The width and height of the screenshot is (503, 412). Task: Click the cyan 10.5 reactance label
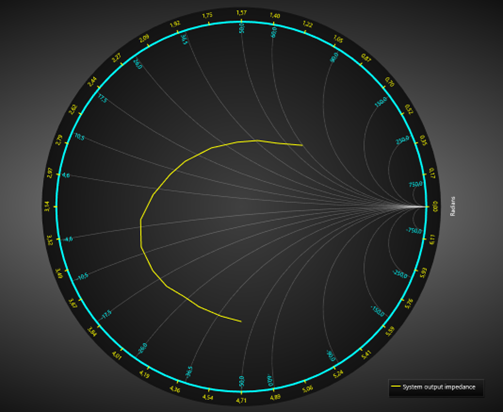pos(80,137)
